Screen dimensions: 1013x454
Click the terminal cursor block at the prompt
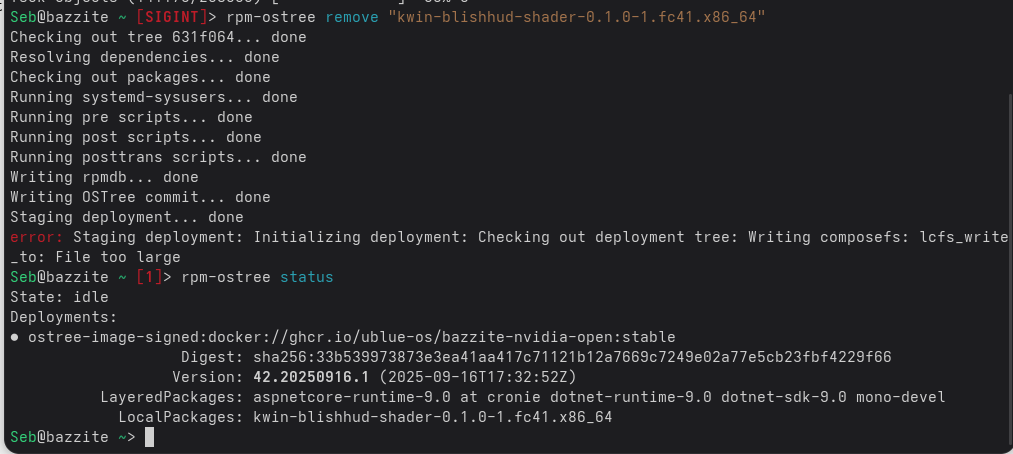pyautogui.click(x=149, y=437)
